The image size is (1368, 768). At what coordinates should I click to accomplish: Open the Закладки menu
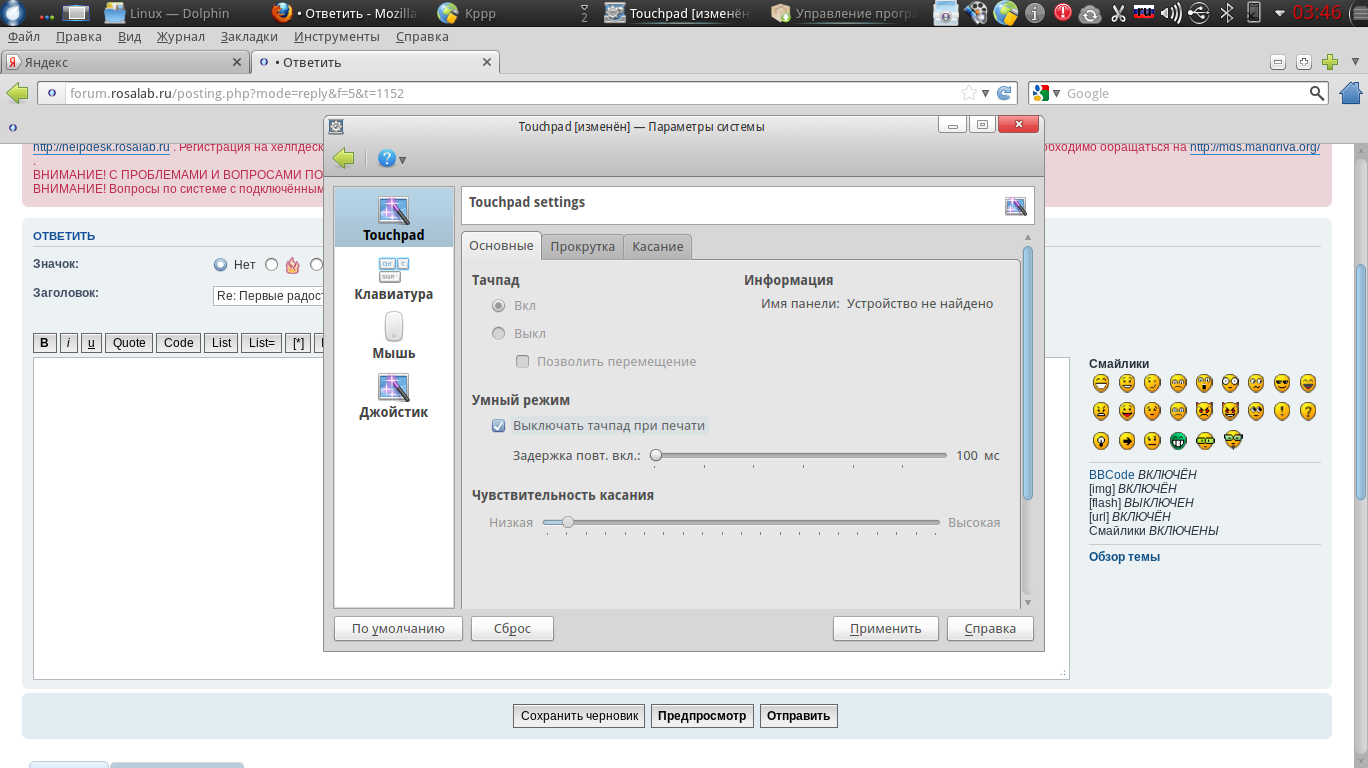coord(249,37)
